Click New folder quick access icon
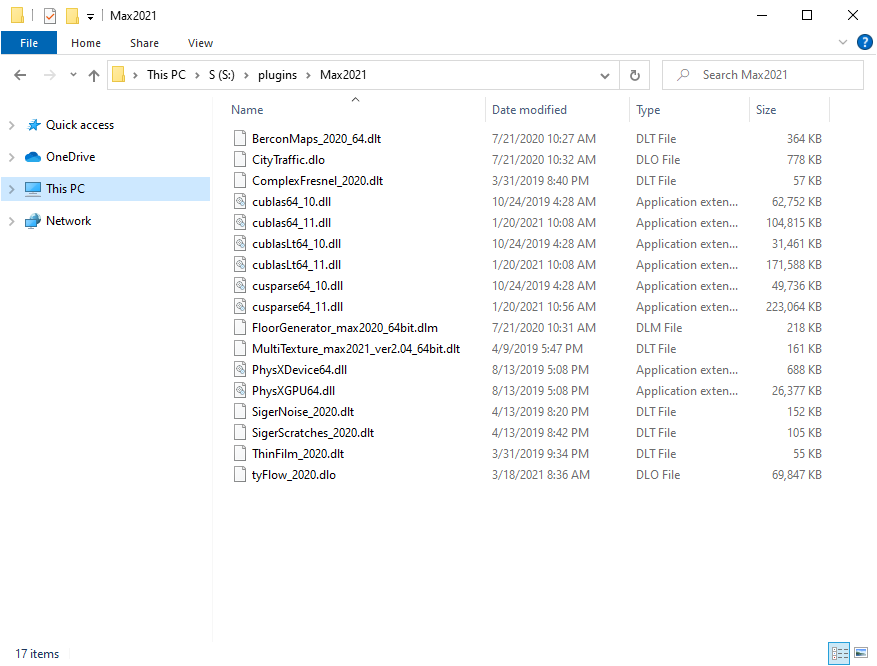Screen dimensions: 877x666 pyautogui.click(x=72, y=16)
